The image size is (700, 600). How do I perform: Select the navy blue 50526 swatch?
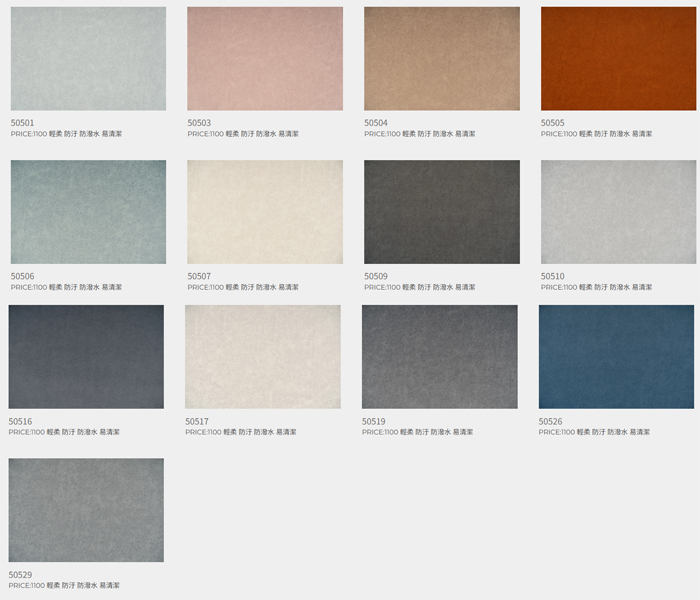tap(616, 357)
